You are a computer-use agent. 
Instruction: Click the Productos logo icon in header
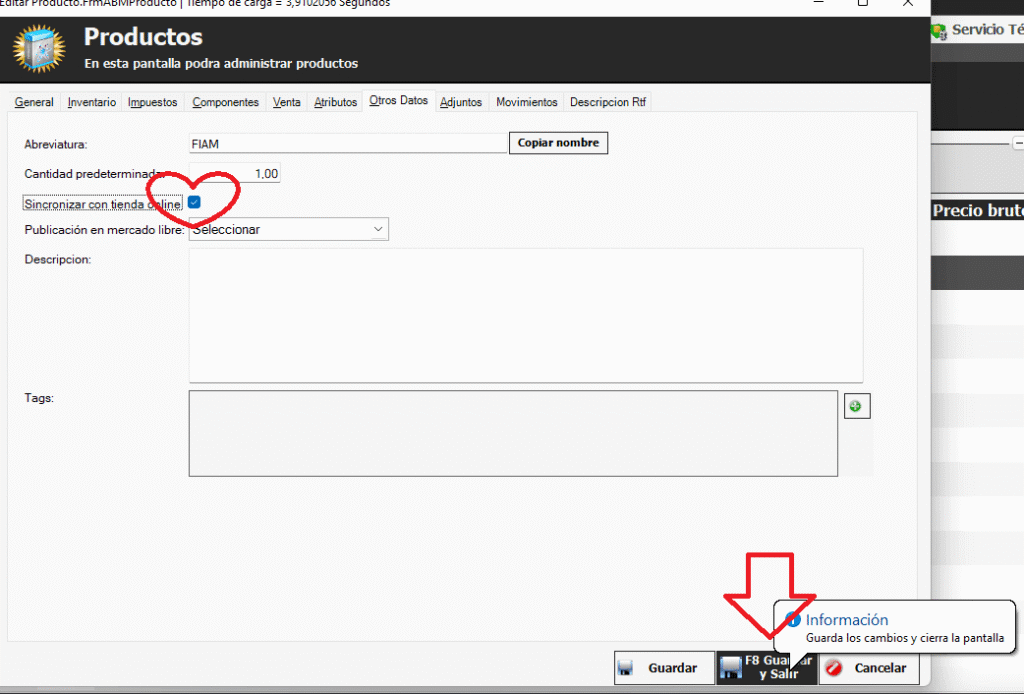click(38, 49)
